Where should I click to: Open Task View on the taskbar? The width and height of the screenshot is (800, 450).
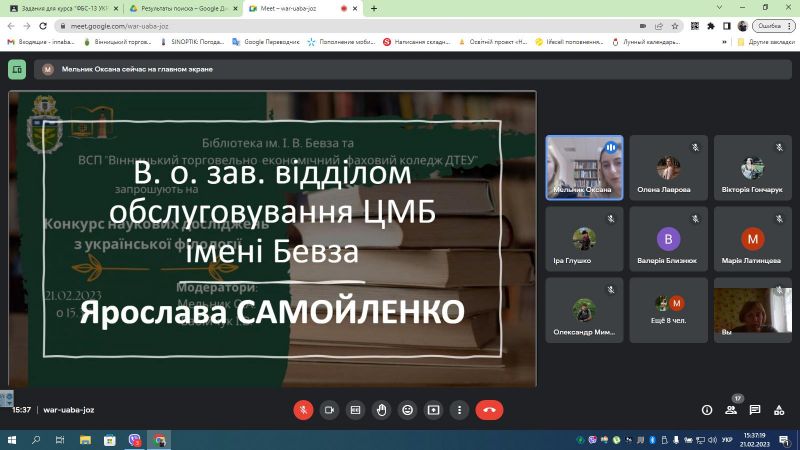(x=60, y=440)
